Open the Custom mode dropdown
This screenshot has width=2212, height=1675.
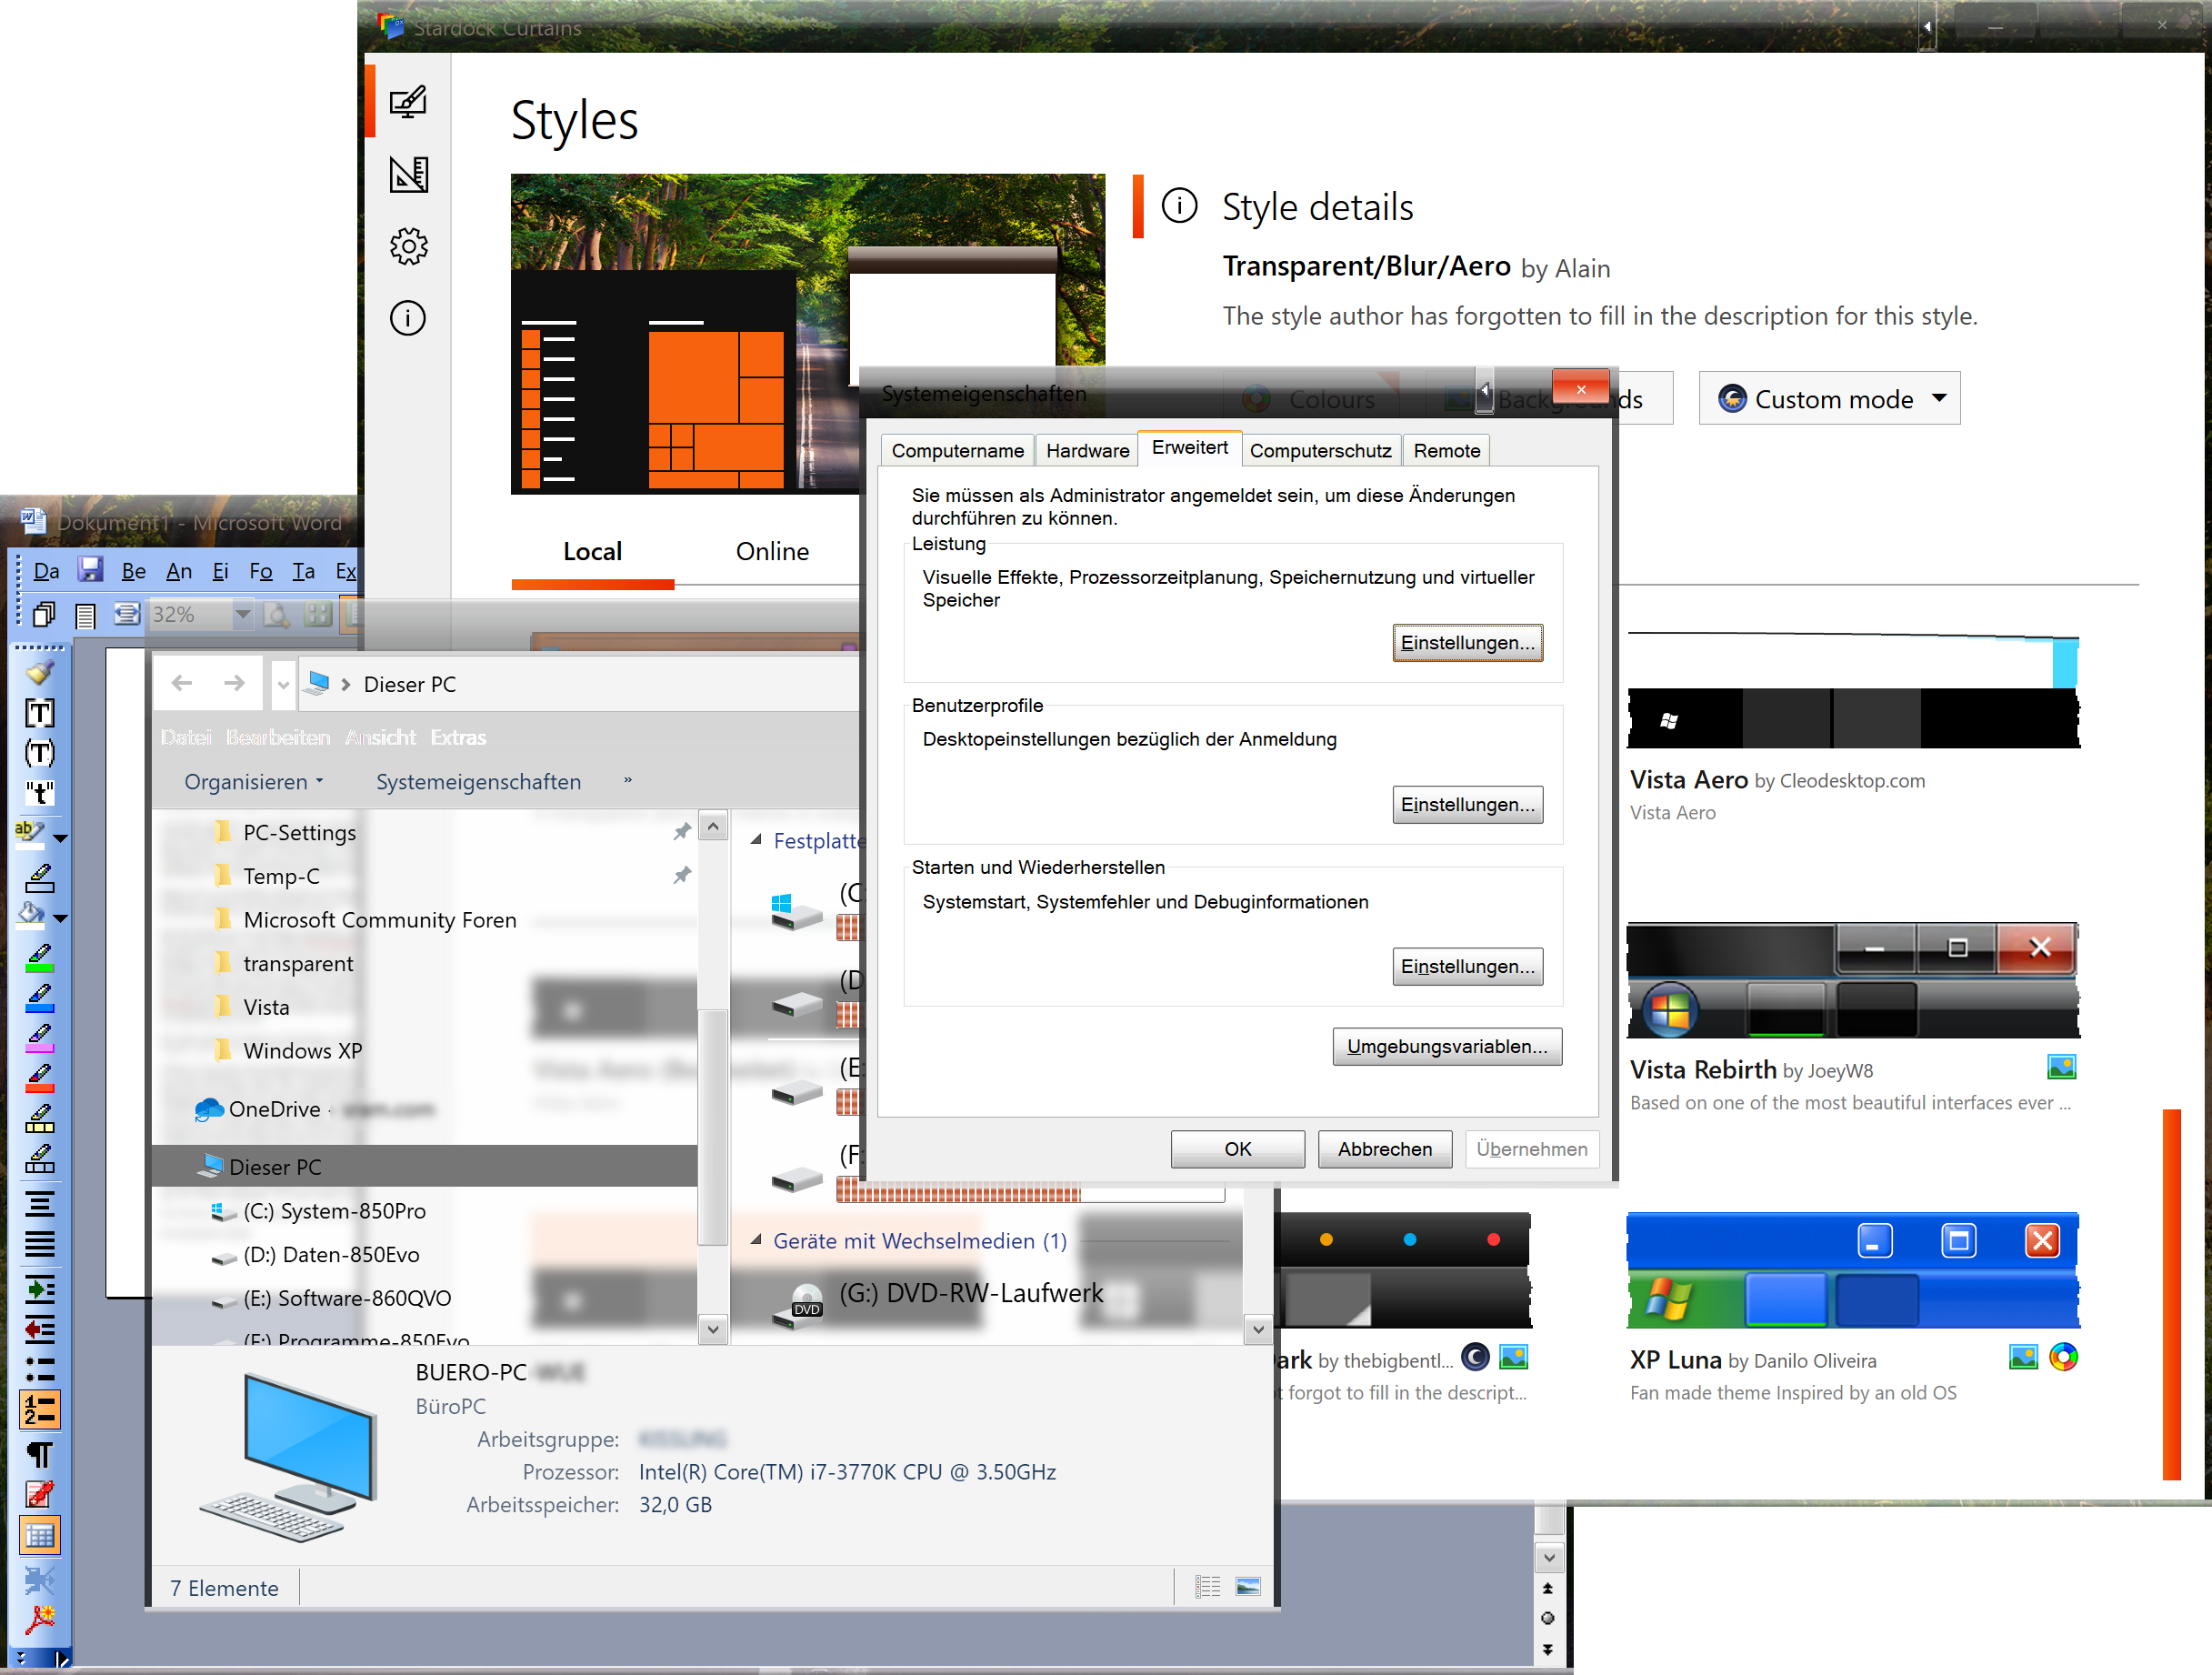point(1830,399)
